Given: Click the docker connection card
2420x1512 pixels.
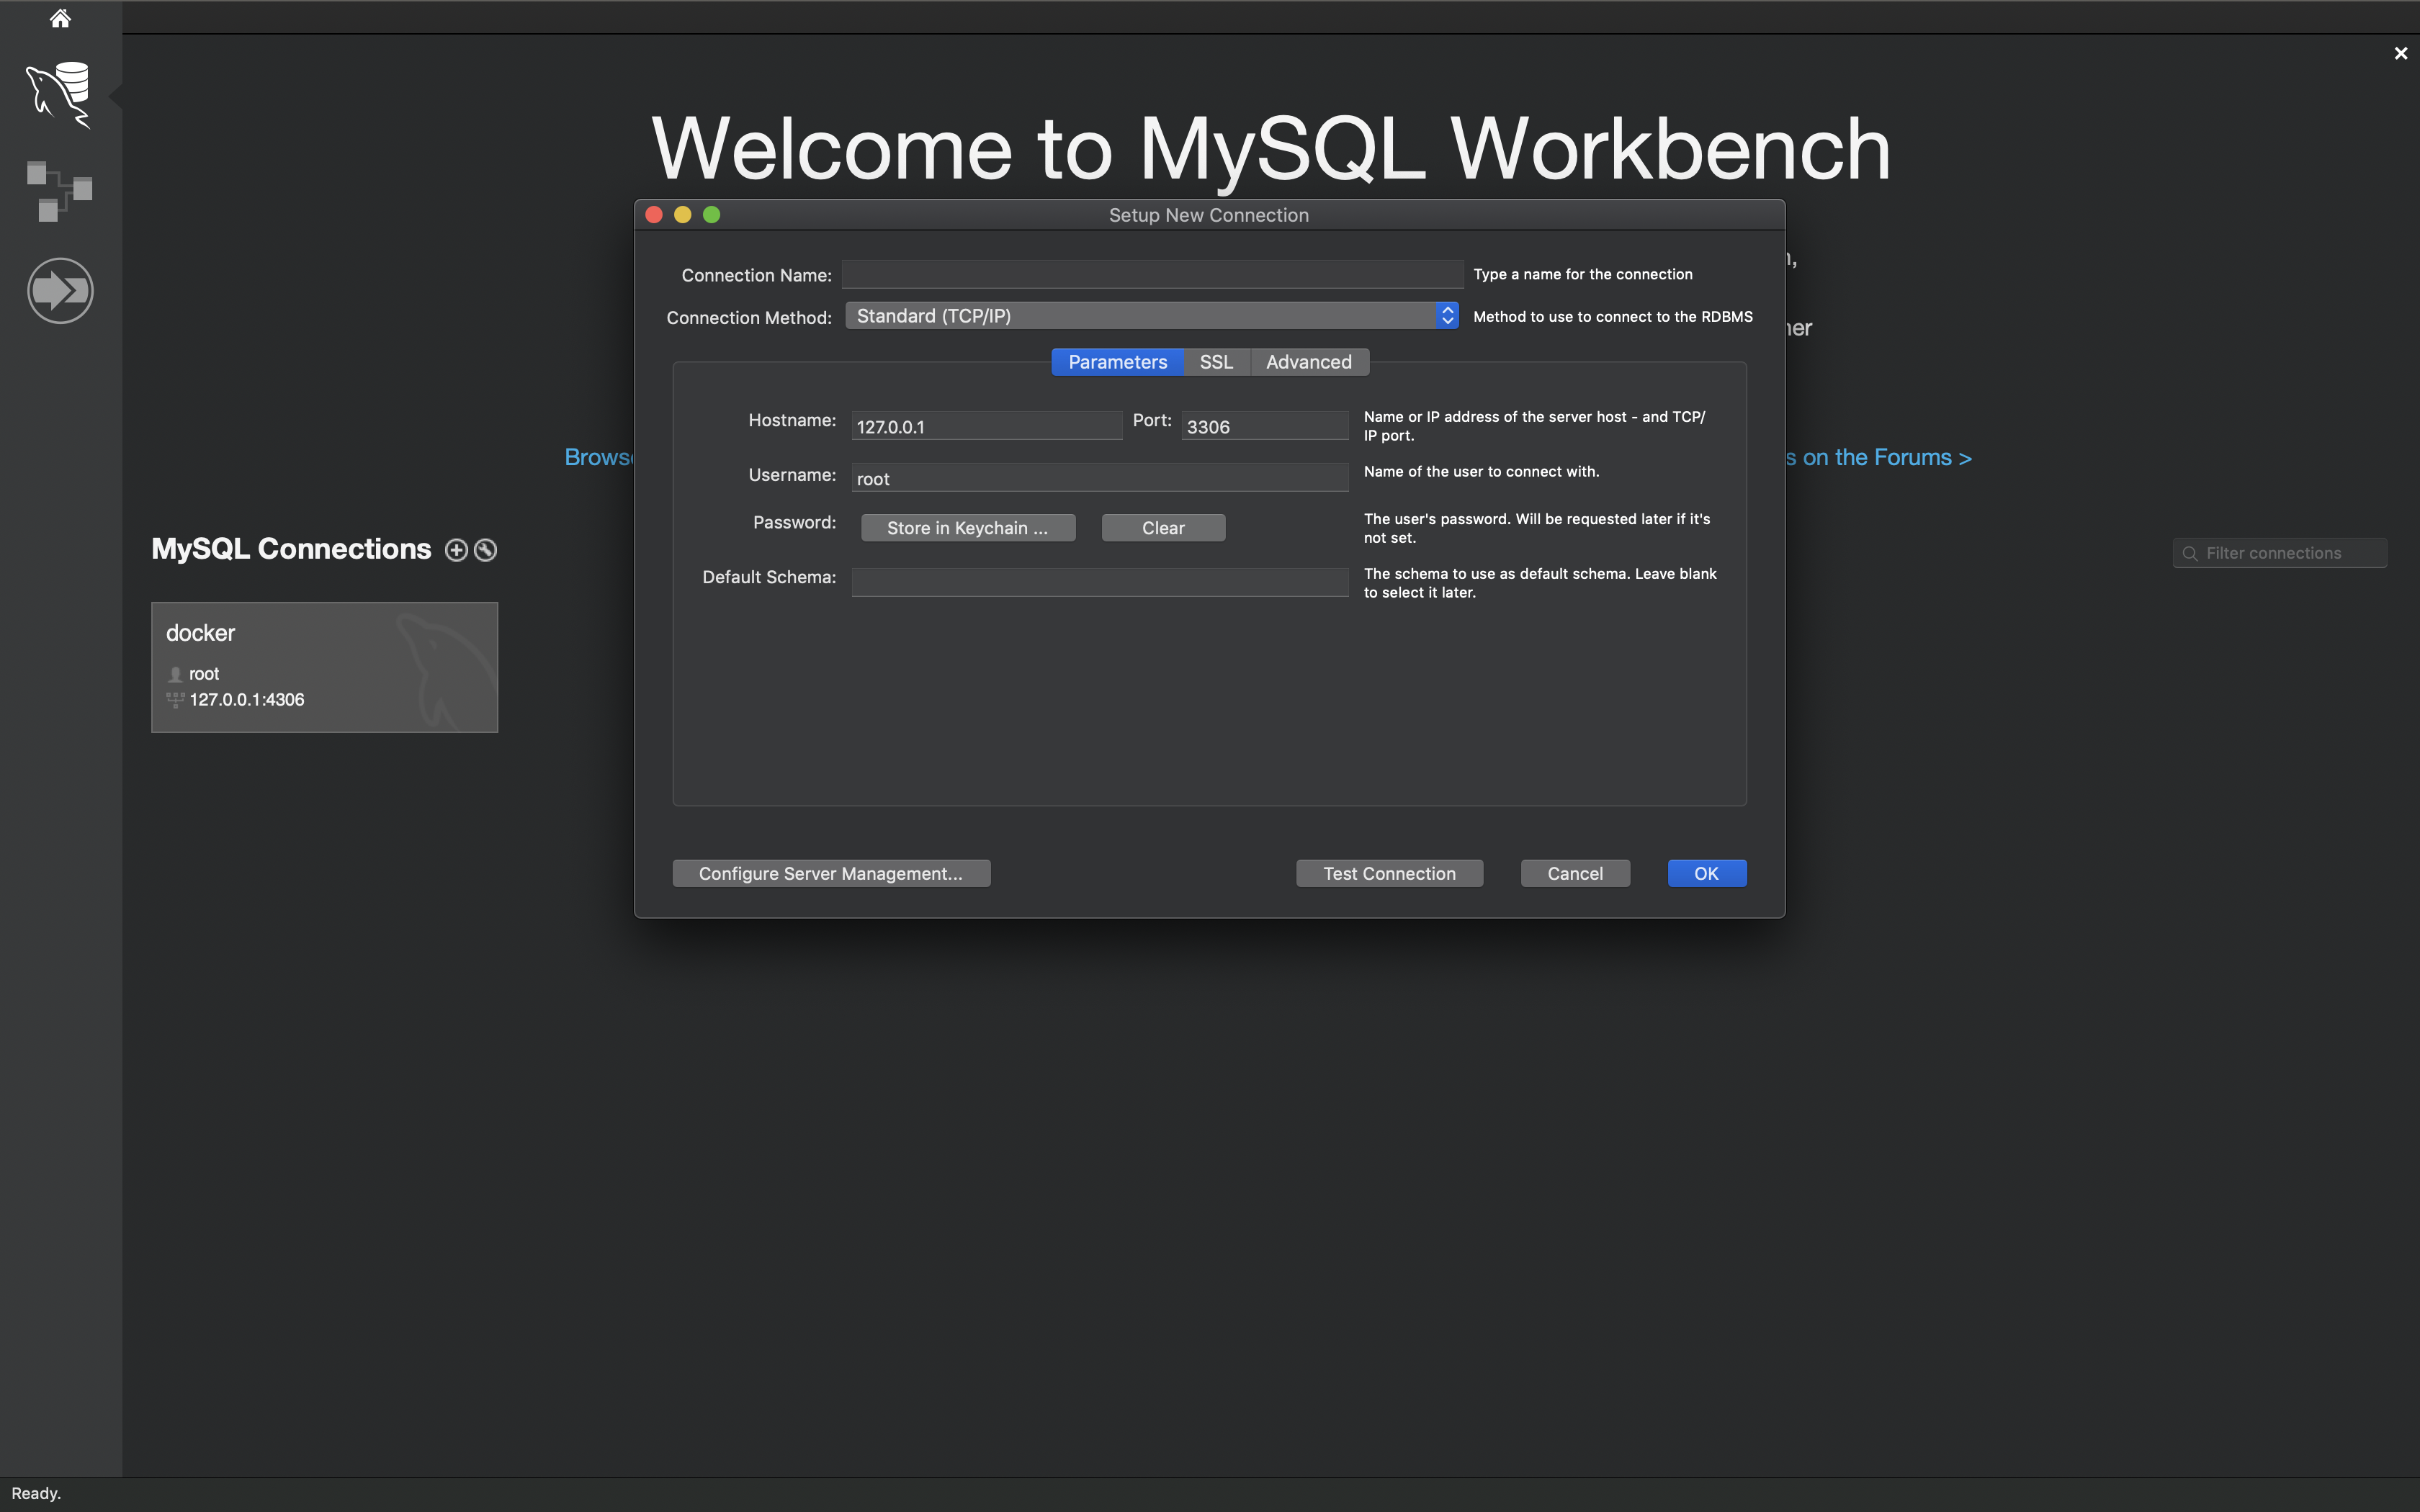Looking at the screenshot, I should [x=324, y=667].
